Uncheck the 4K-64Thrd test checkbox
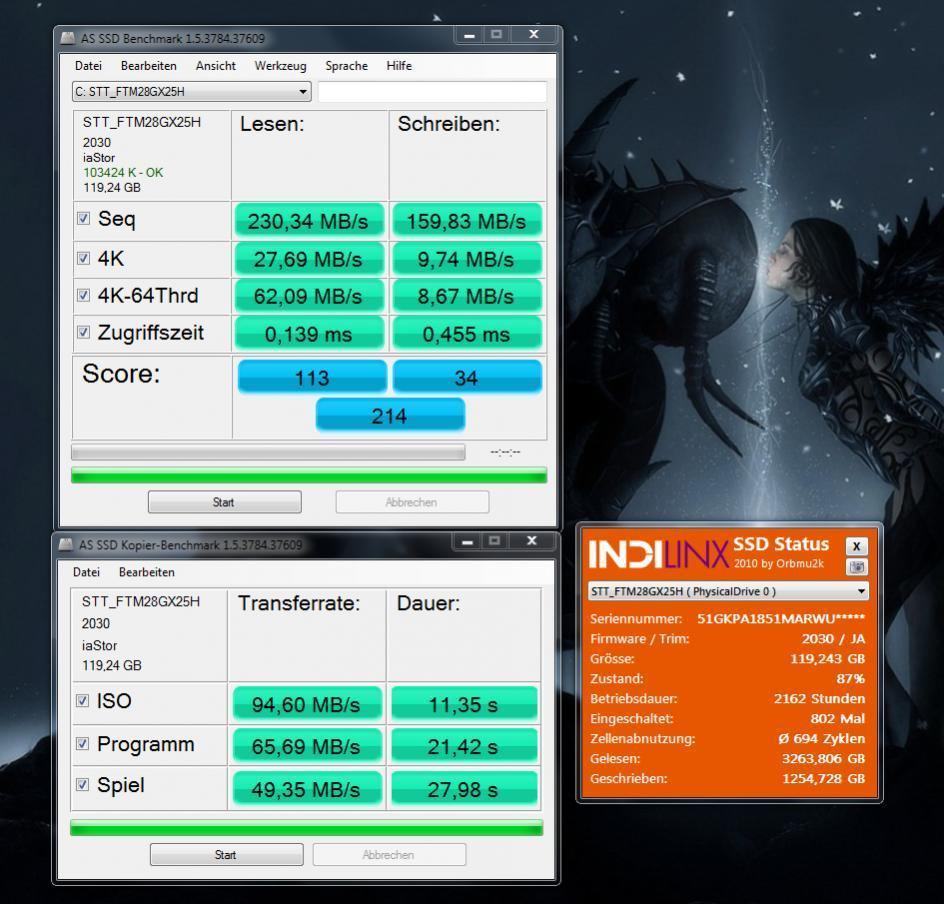The height and width of the screenshot is (904, 944). coord(84,296)
